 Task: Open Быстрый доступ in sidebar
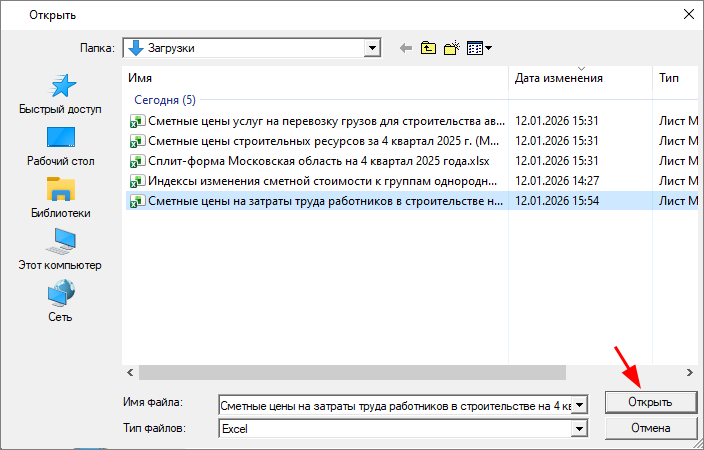coord(60,95)
